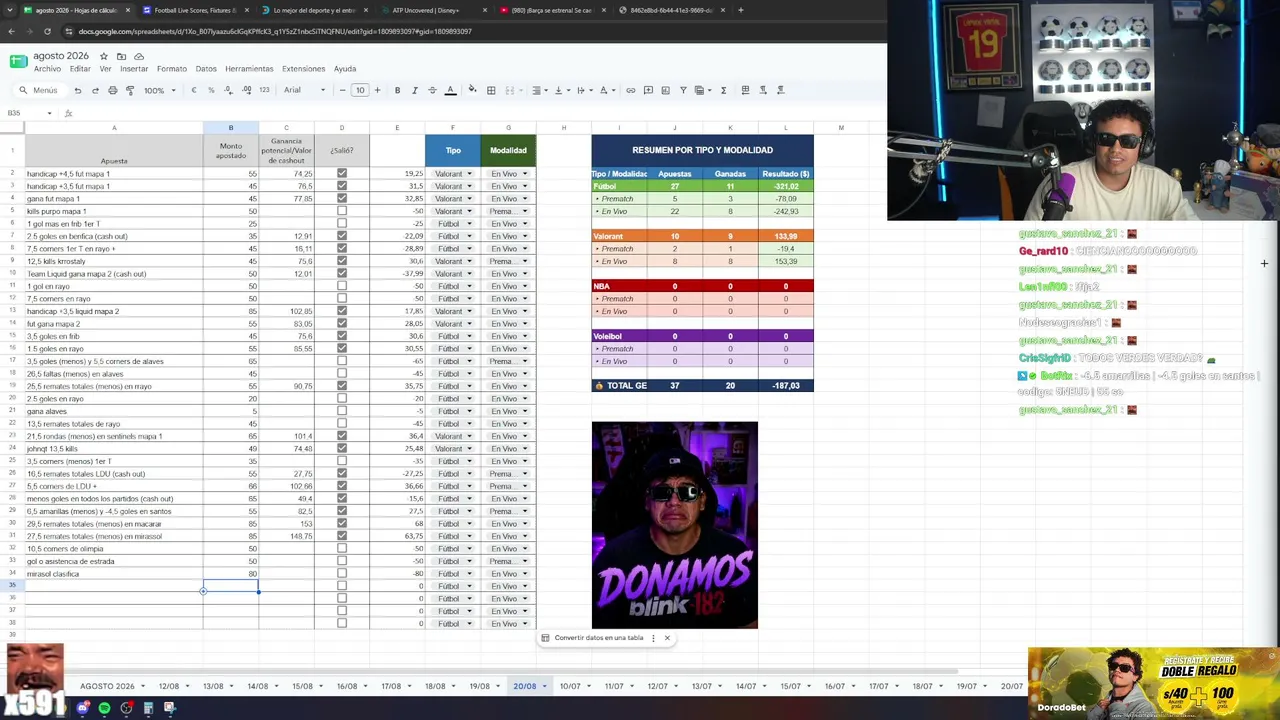This screenshot has width=1280, height=720.
Task: Click the insert chart icon
Action: tap(665, 90)
